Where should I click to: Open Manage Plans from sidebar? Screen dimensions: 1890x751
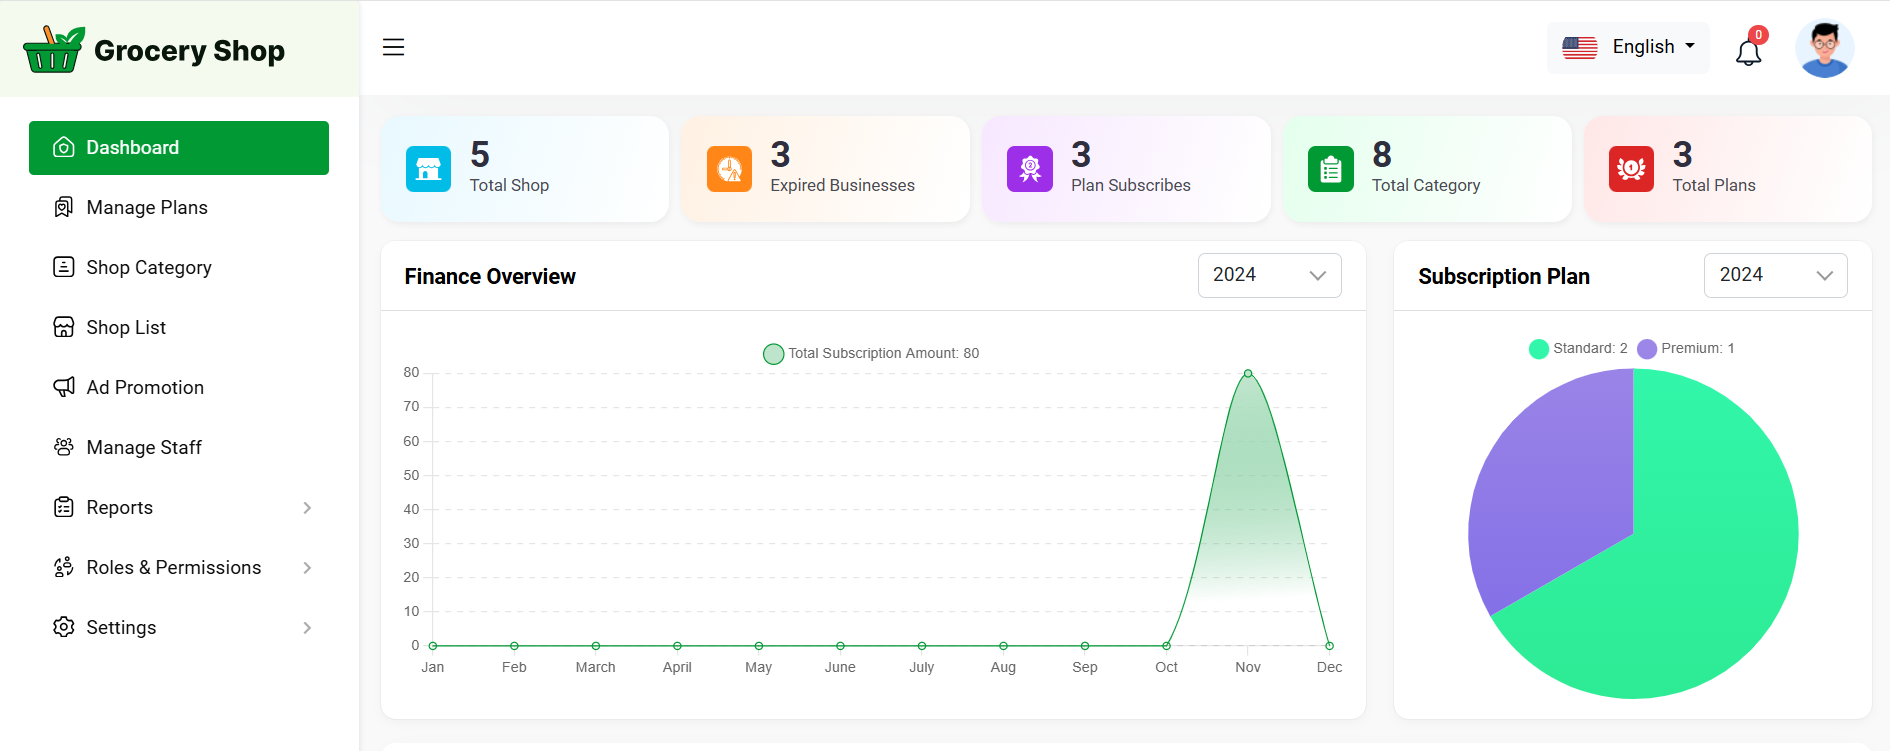click(147, 208)
